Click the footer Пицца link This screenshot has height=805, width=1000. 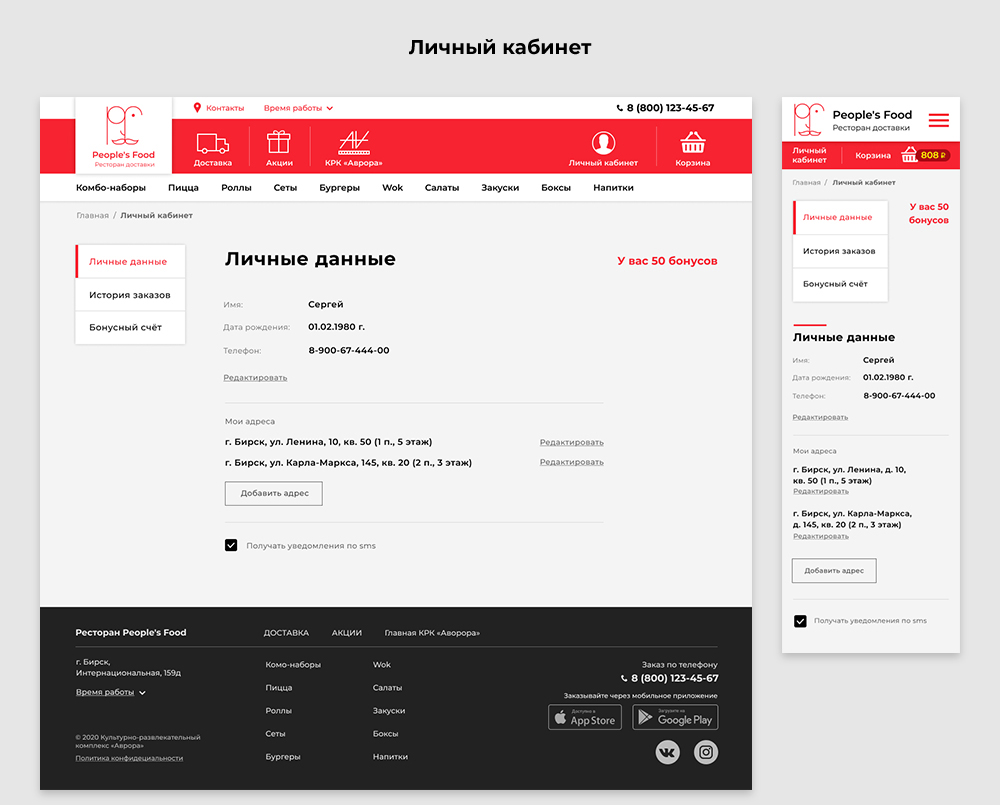click(279, 688)
